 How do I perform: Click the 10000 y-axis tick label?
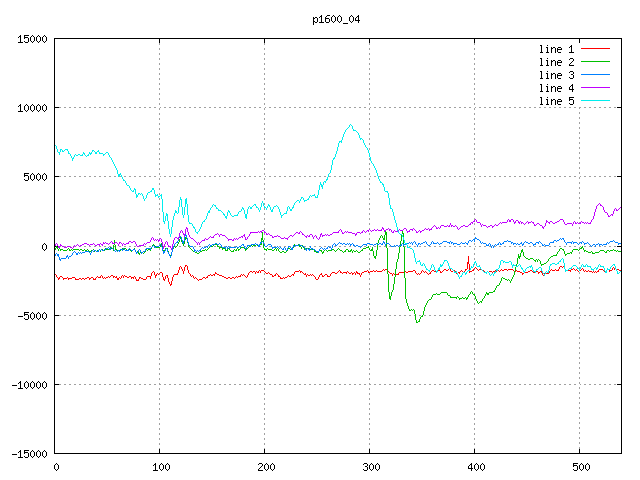tap(32, 108)
